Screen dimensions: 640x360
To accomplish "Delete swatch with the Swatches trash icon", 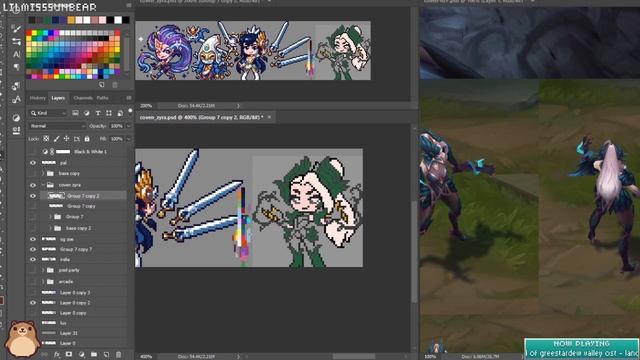I will point(115,85).
